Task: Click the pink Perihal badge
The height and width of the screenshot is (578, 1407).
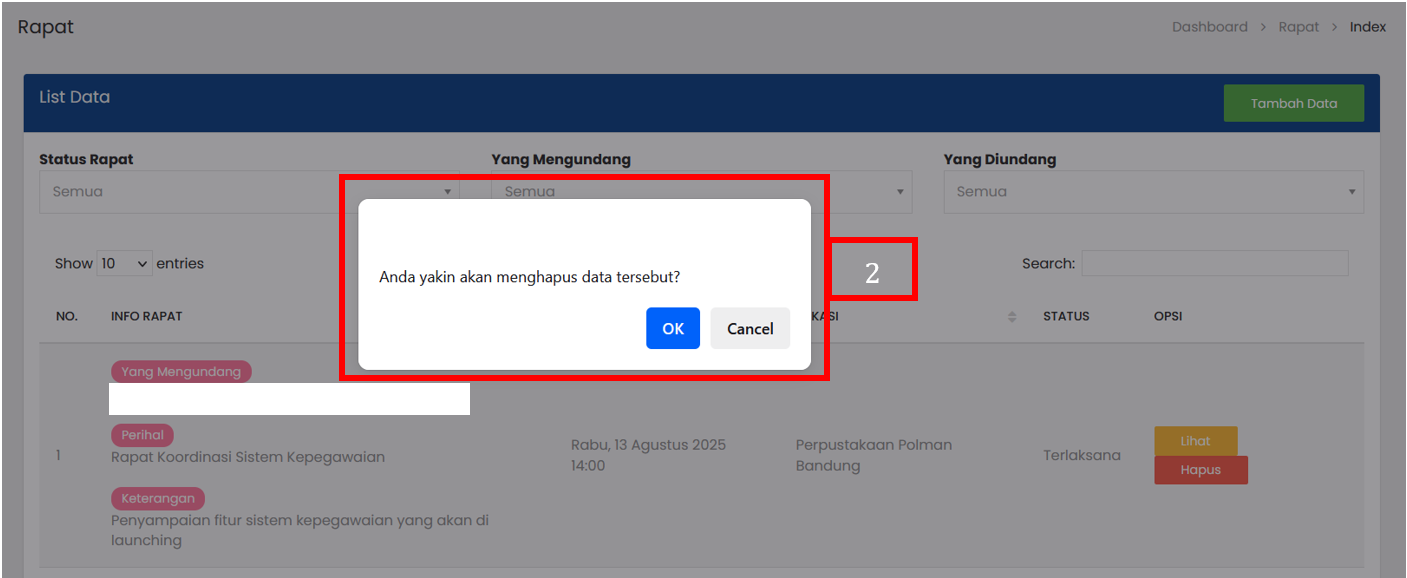Action: point(142,435)
